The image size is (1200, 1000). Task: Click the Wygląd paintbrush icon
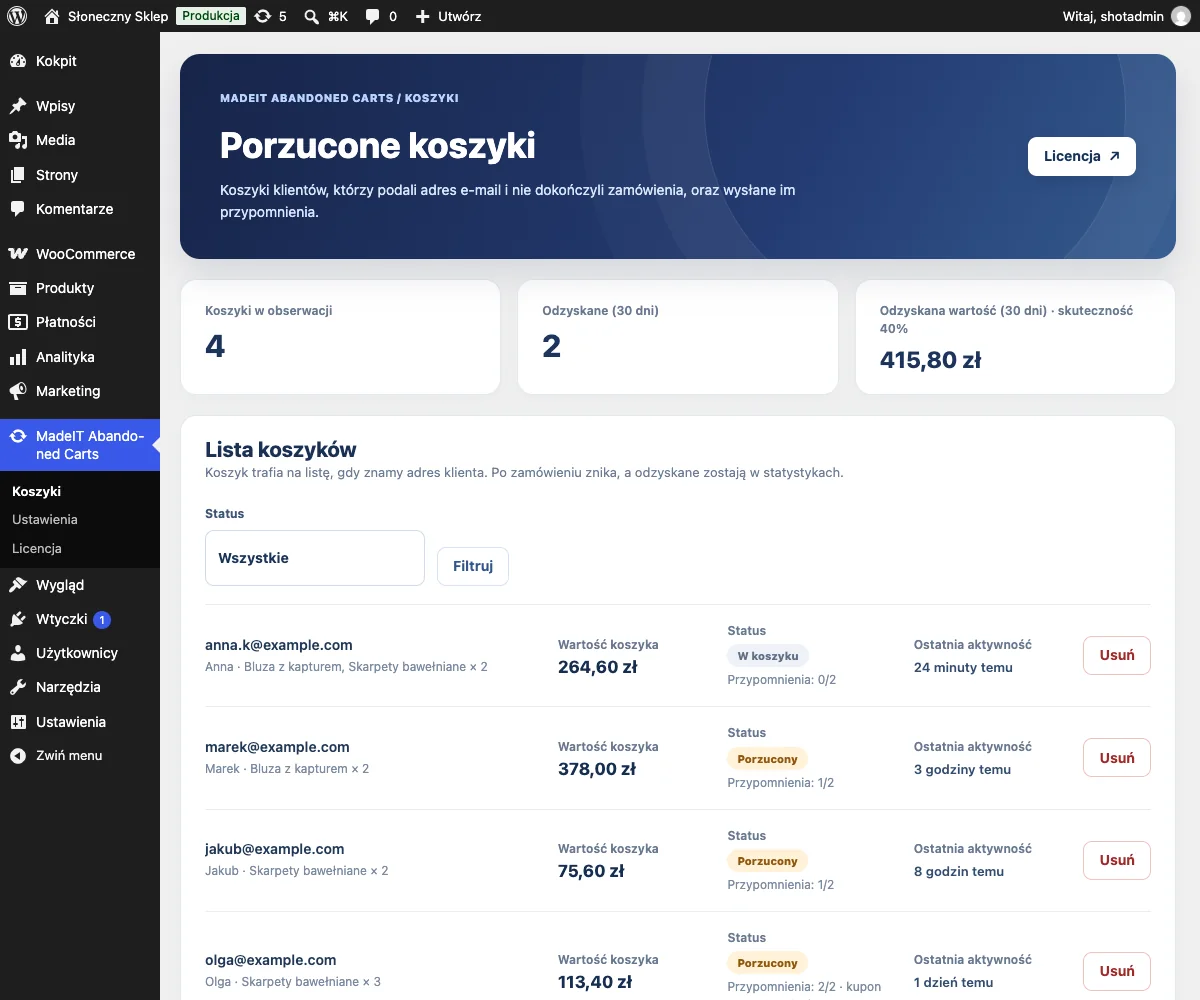coord(17,585)
